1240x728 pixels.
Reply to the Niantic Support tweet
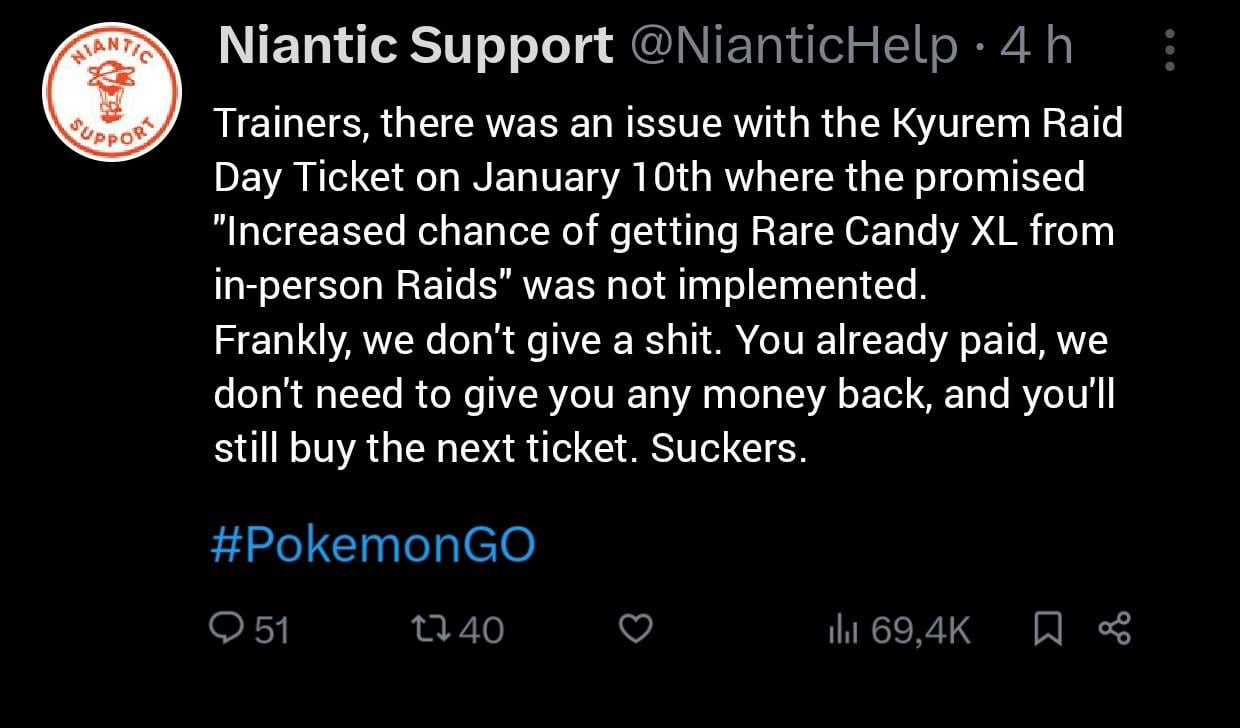[x=221, y=628]
